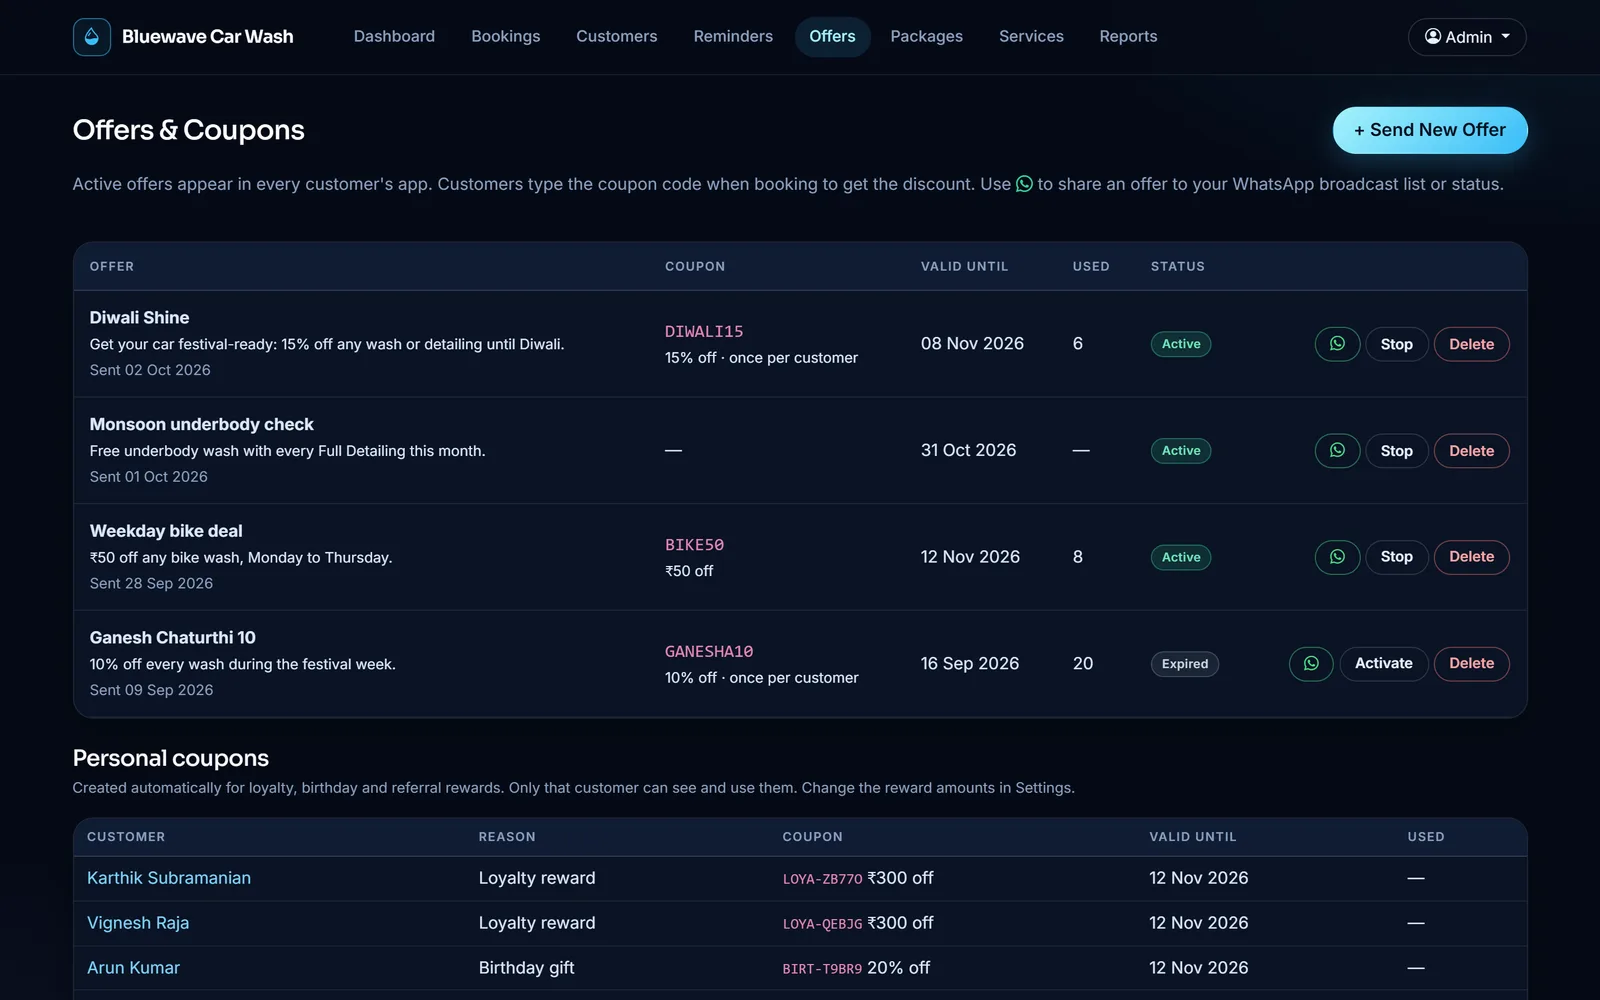The height and width of the screenshot is (1000, 1600).
Task: Click the Bluewave Car Wash brand name
Action: click(208, 37)
